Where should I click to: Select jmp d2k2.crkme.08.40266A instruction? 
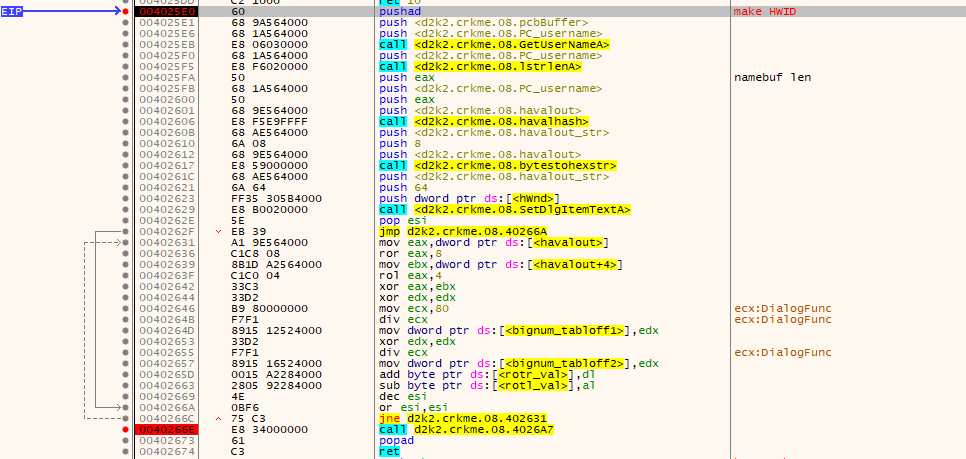coord(463,232)
